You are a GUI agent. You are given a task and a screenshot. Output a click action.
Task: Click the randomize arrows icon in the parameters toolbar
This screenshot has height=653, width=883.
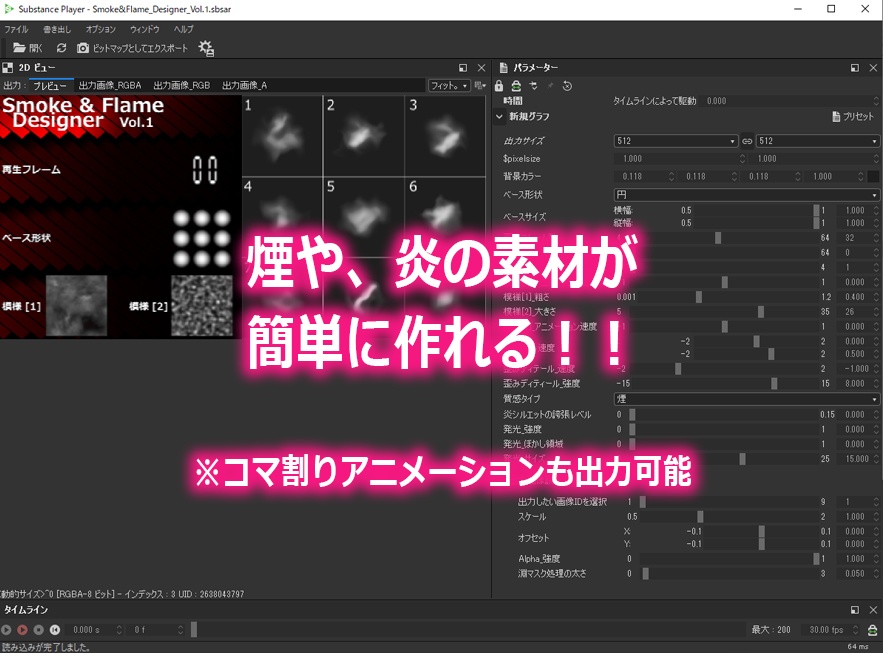(533, 86)
